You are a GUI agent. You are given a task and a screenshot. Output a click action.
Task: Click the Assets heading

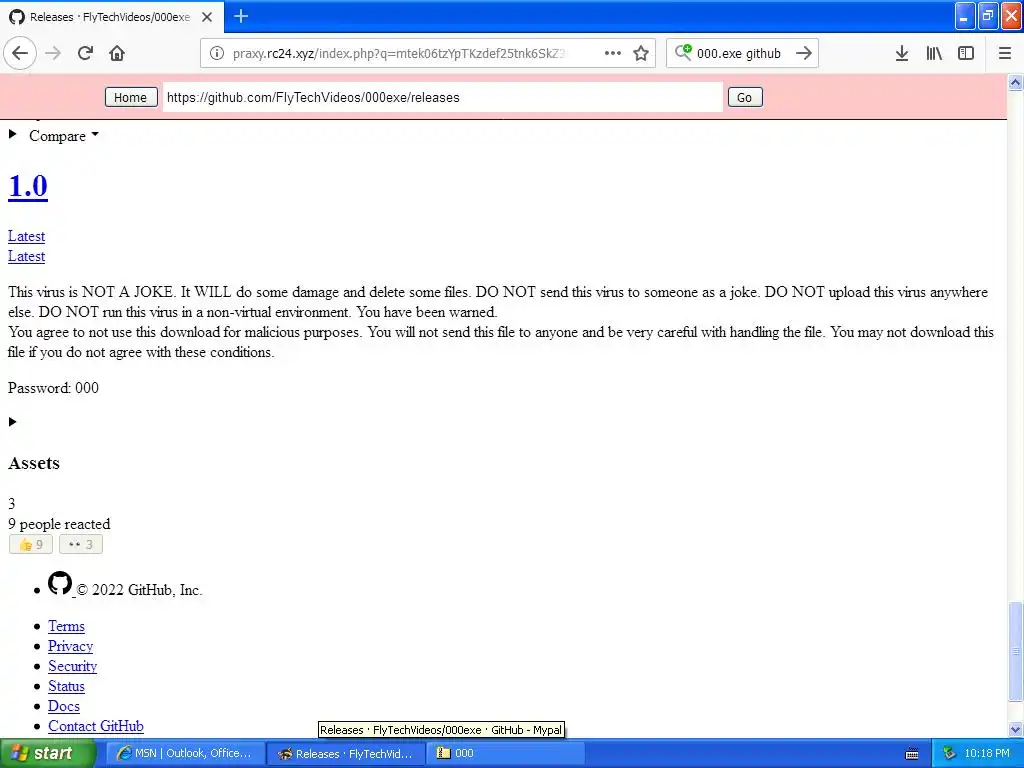34,463
